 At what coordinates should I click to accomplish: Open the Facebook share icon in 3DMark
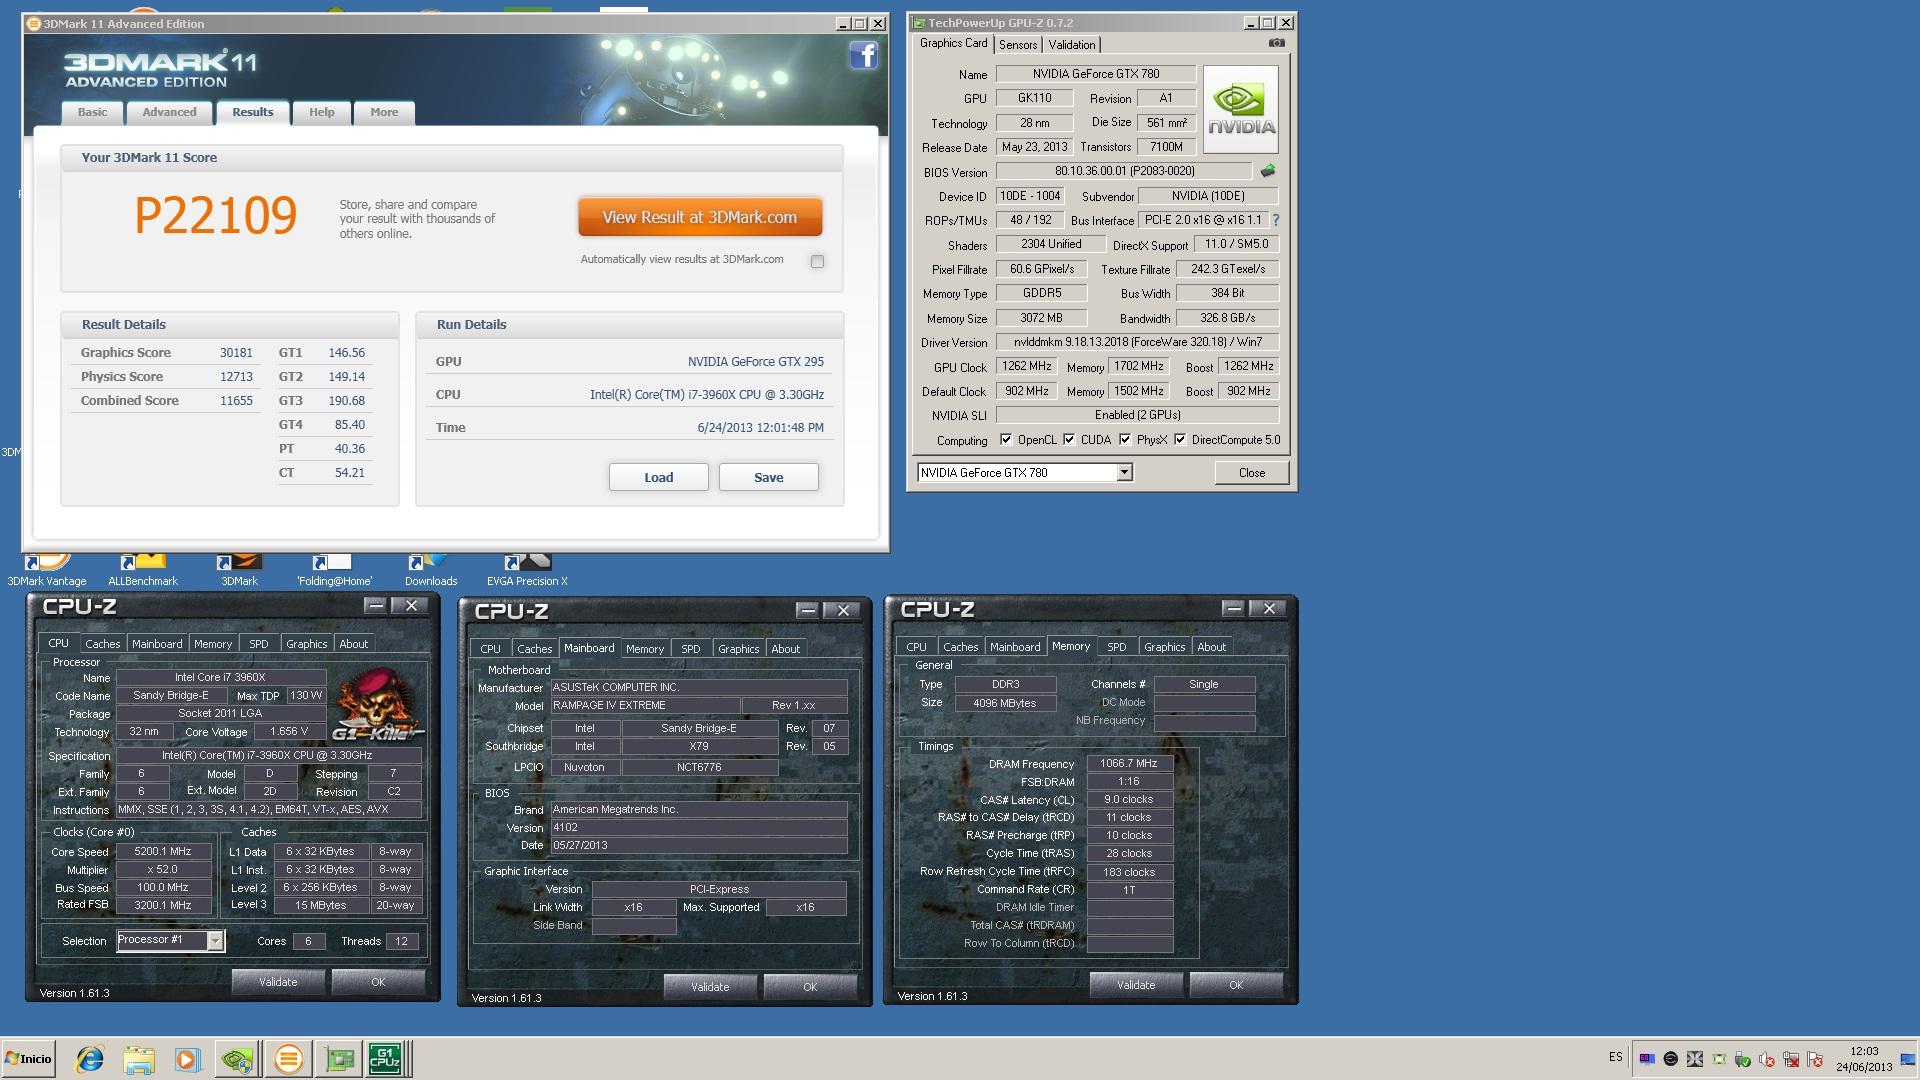click(864, 55)
